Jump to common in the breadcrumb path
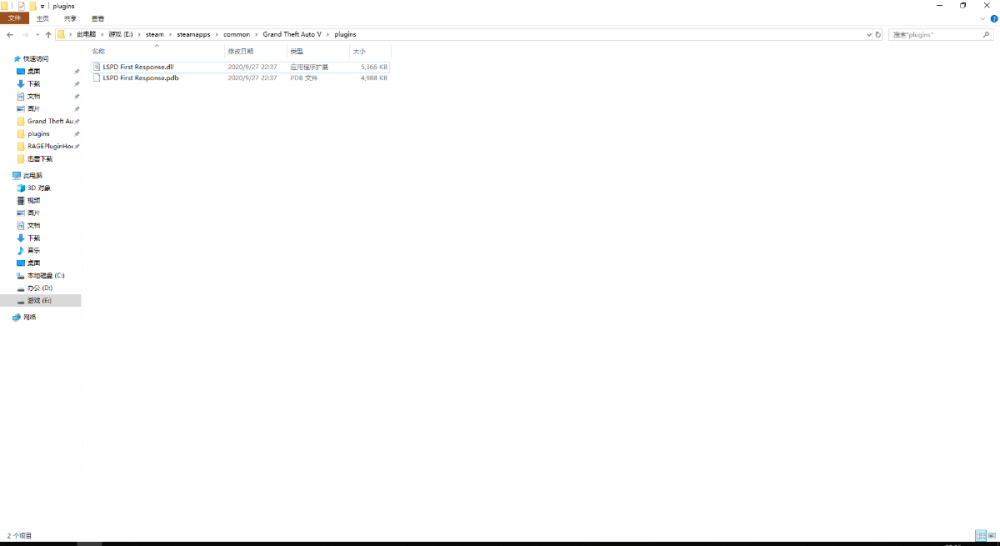This screenshot has height=546, width=1000. 237,34
